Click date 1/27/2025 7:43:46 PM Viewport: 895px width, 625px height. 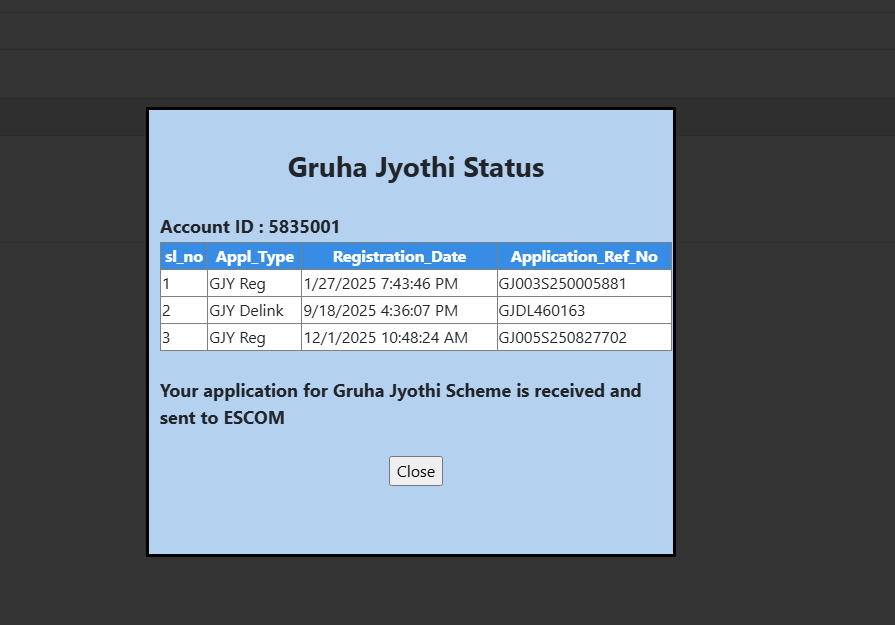381,284
